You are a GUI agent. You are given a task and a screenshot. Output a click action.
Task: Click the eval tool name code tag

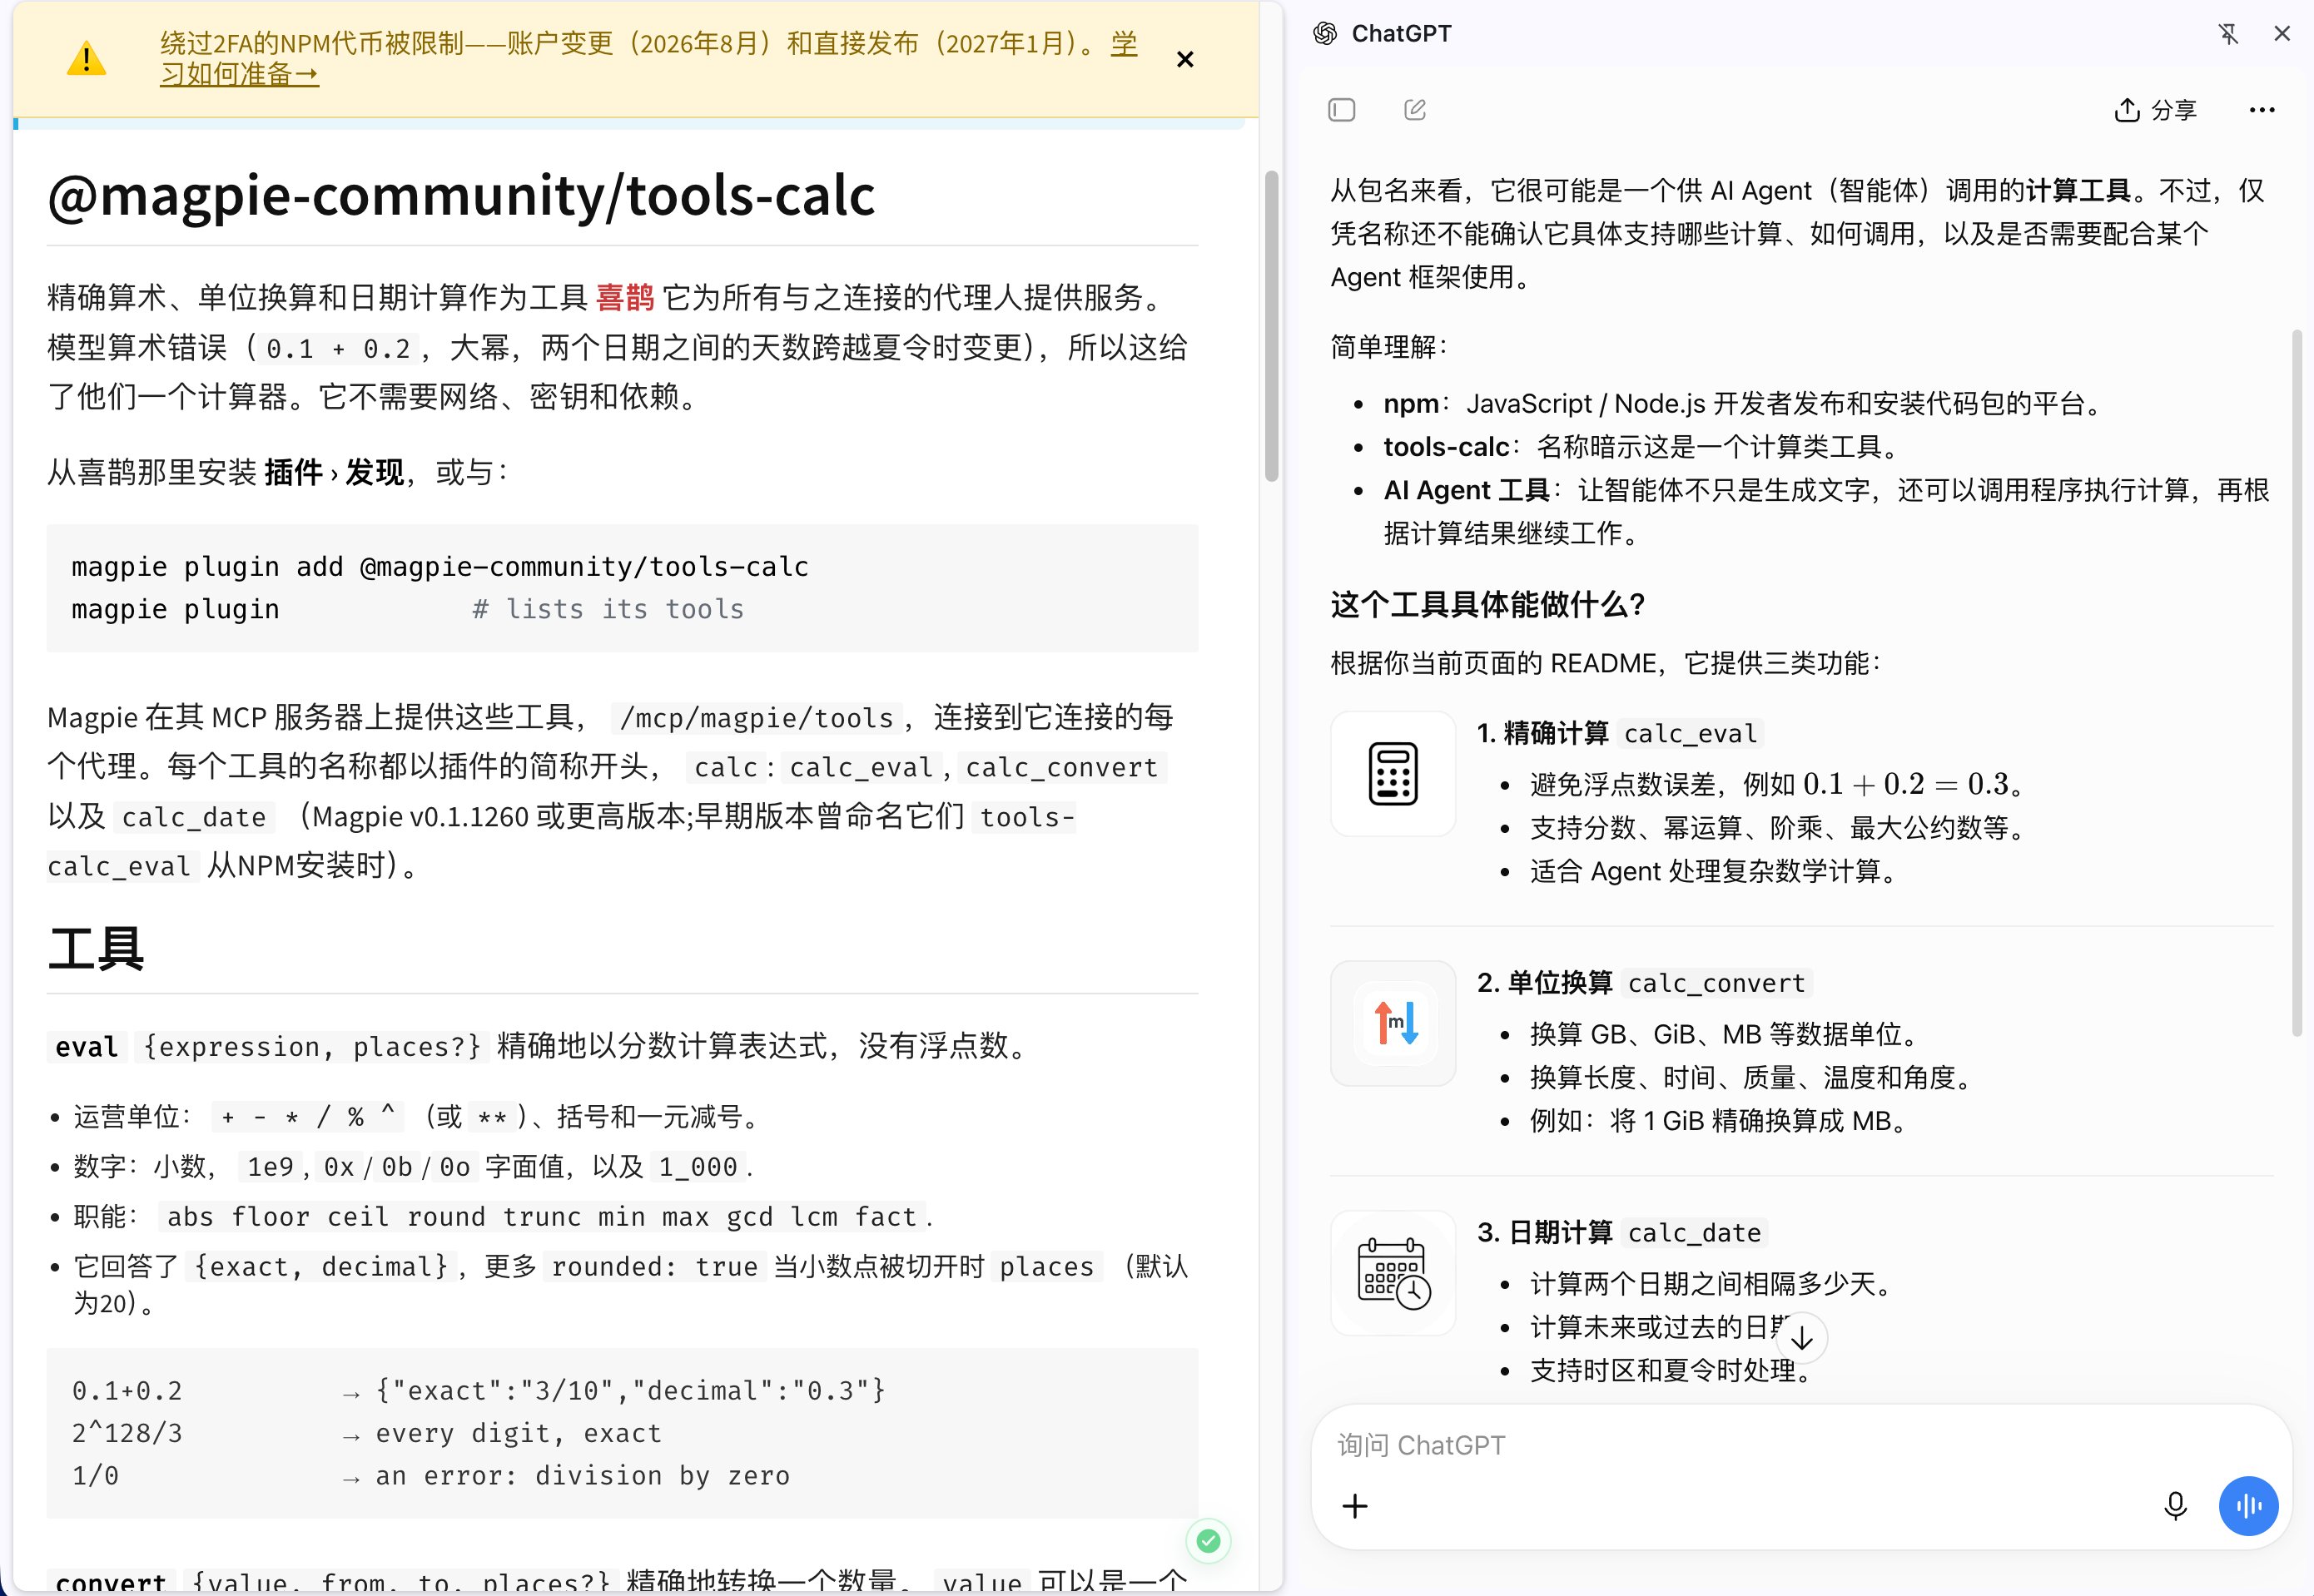pos(87,1047)
